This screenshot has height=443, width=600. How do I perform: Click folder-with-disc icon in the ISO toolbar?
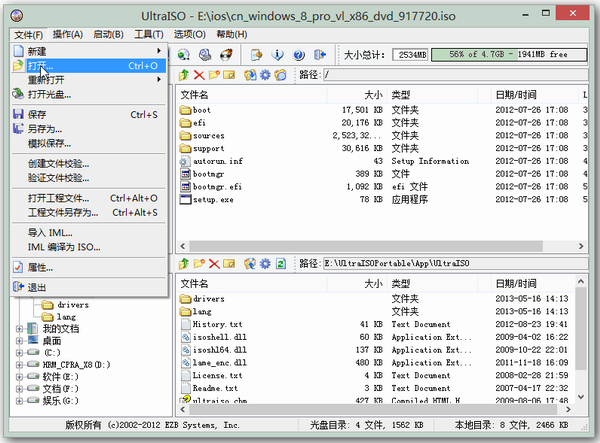pos(280,75)
